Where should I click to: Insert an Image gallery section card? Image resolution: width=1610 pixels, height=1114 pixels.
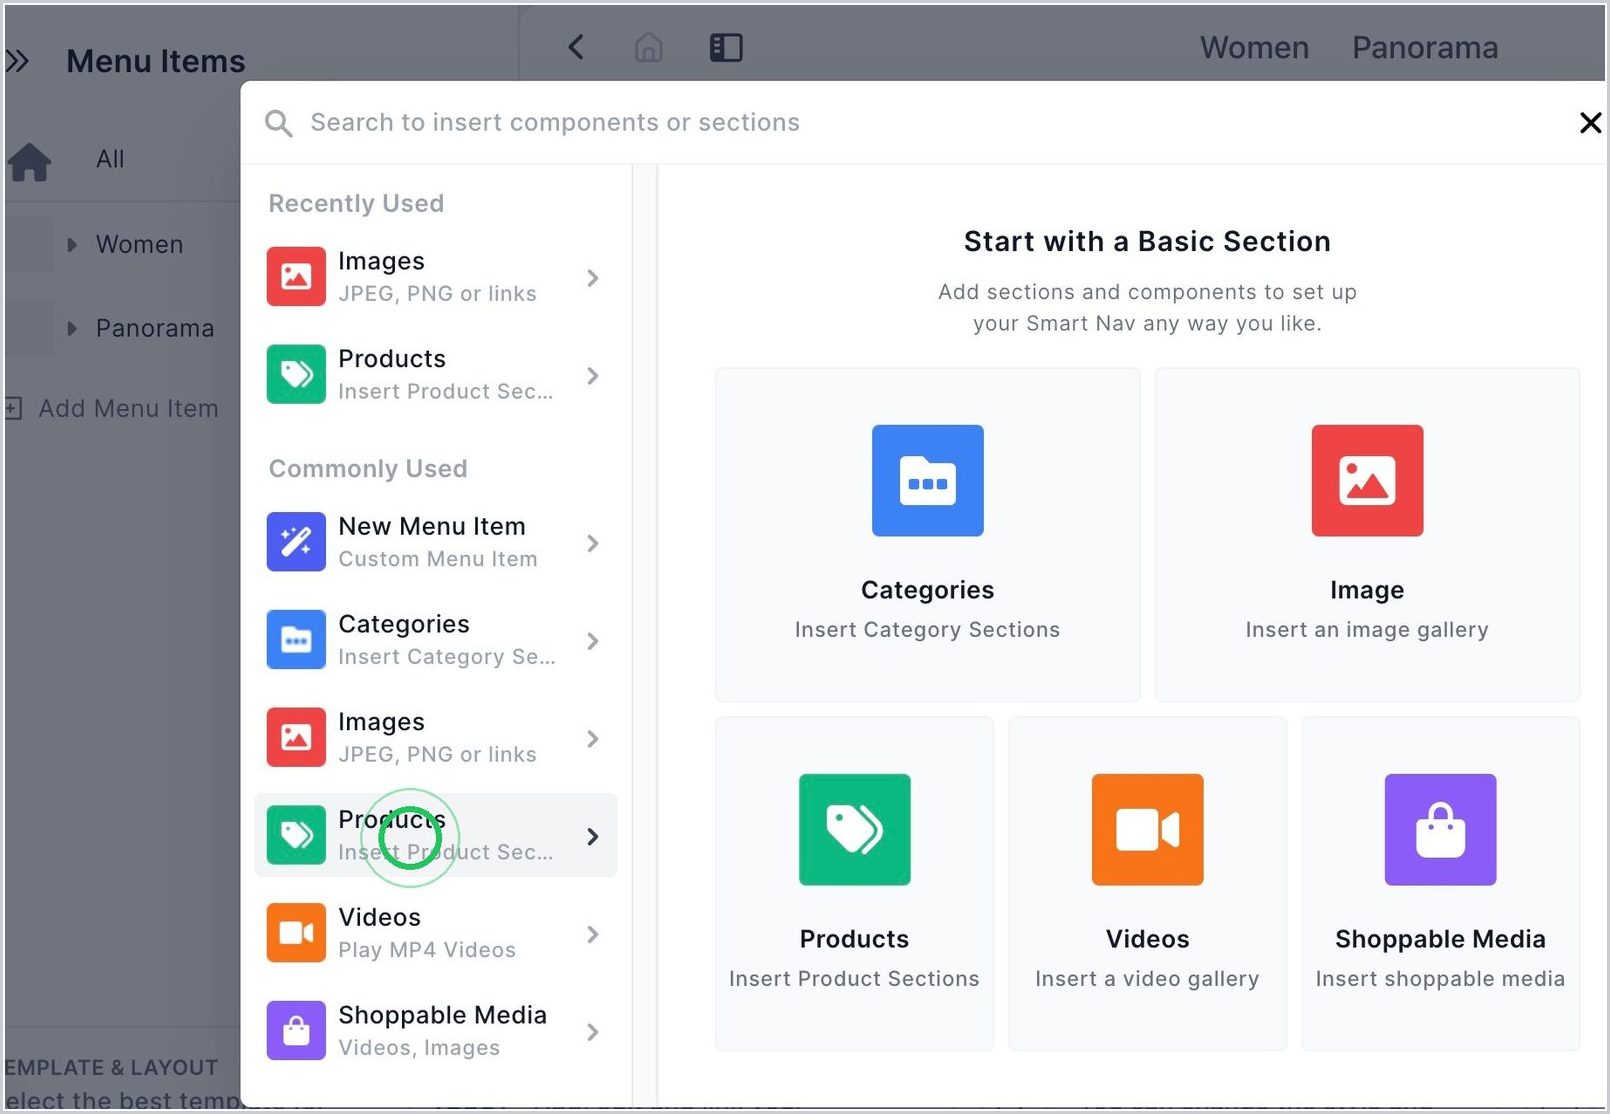(x=1367, y=535)
